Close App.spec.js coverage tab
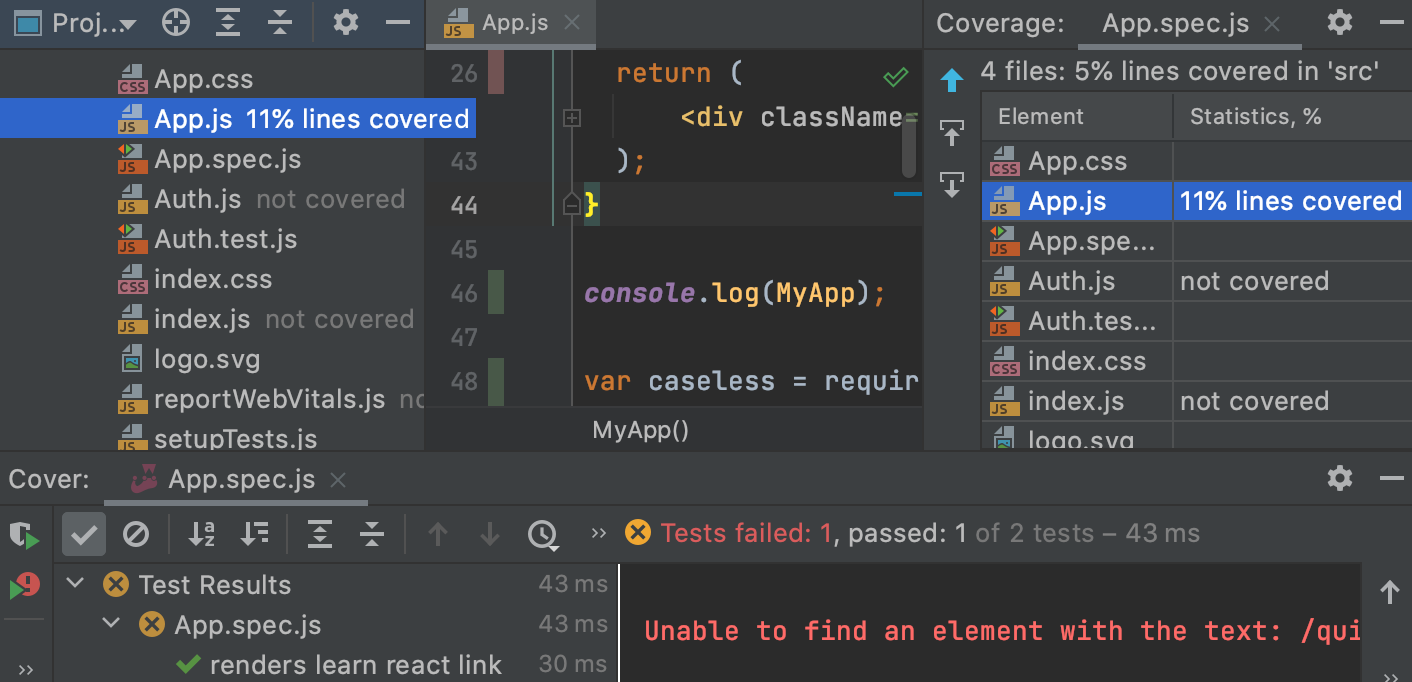 coord(1273,24)
